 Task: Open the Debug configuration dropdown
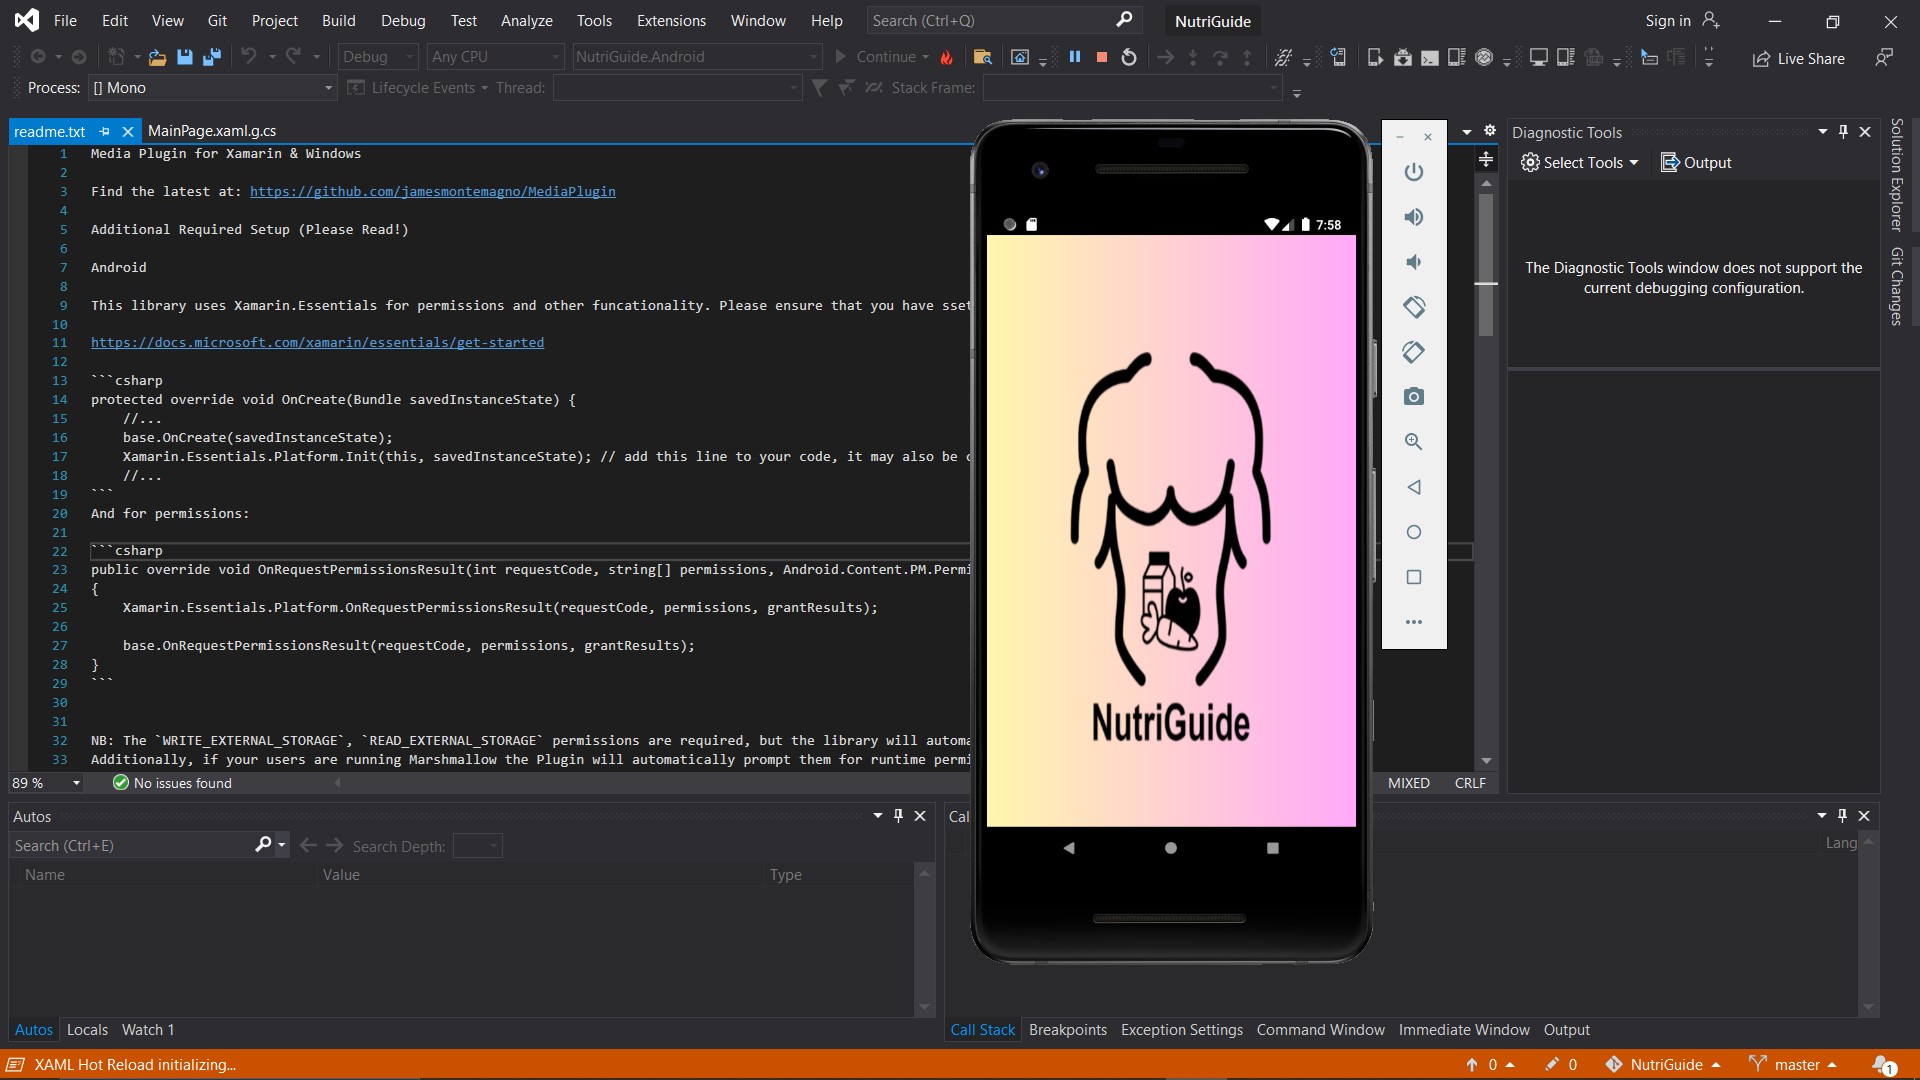tap(377, 57)
